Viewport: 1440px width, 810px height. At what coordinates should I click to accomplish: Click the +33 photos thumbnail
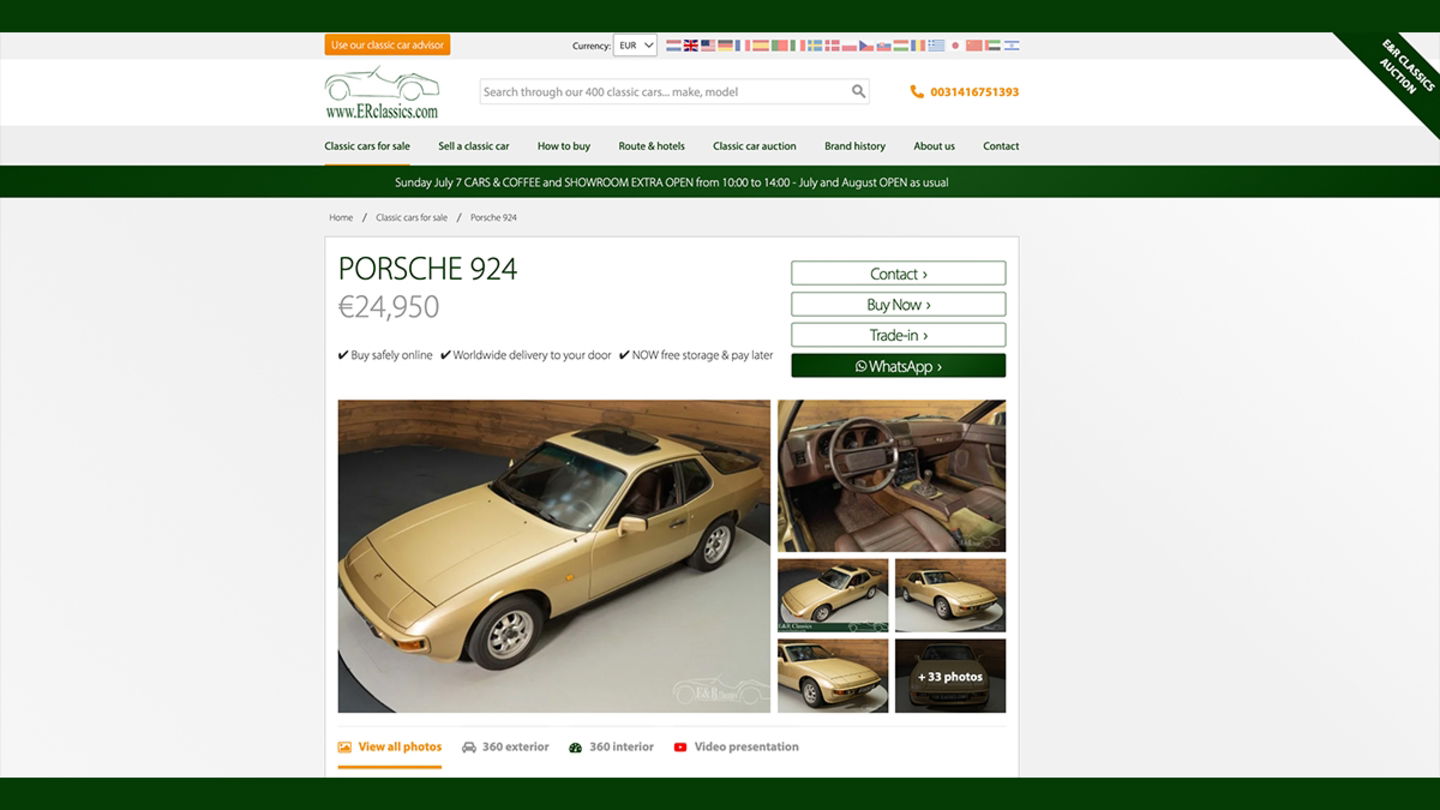click(950, 676)
